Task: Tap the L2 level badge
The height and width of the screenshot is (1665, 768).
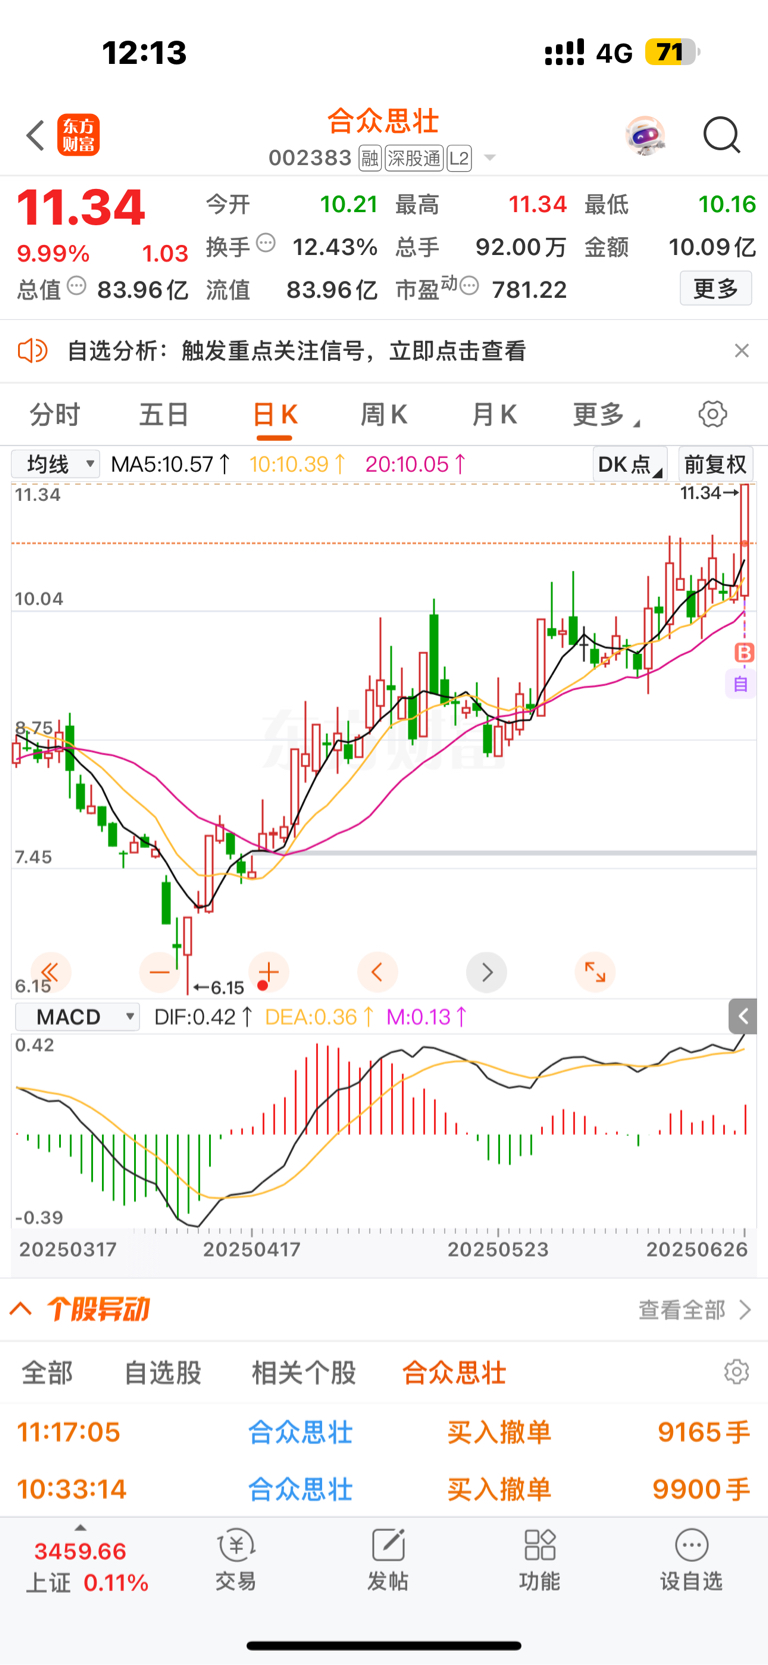Action: coord(459,158)
